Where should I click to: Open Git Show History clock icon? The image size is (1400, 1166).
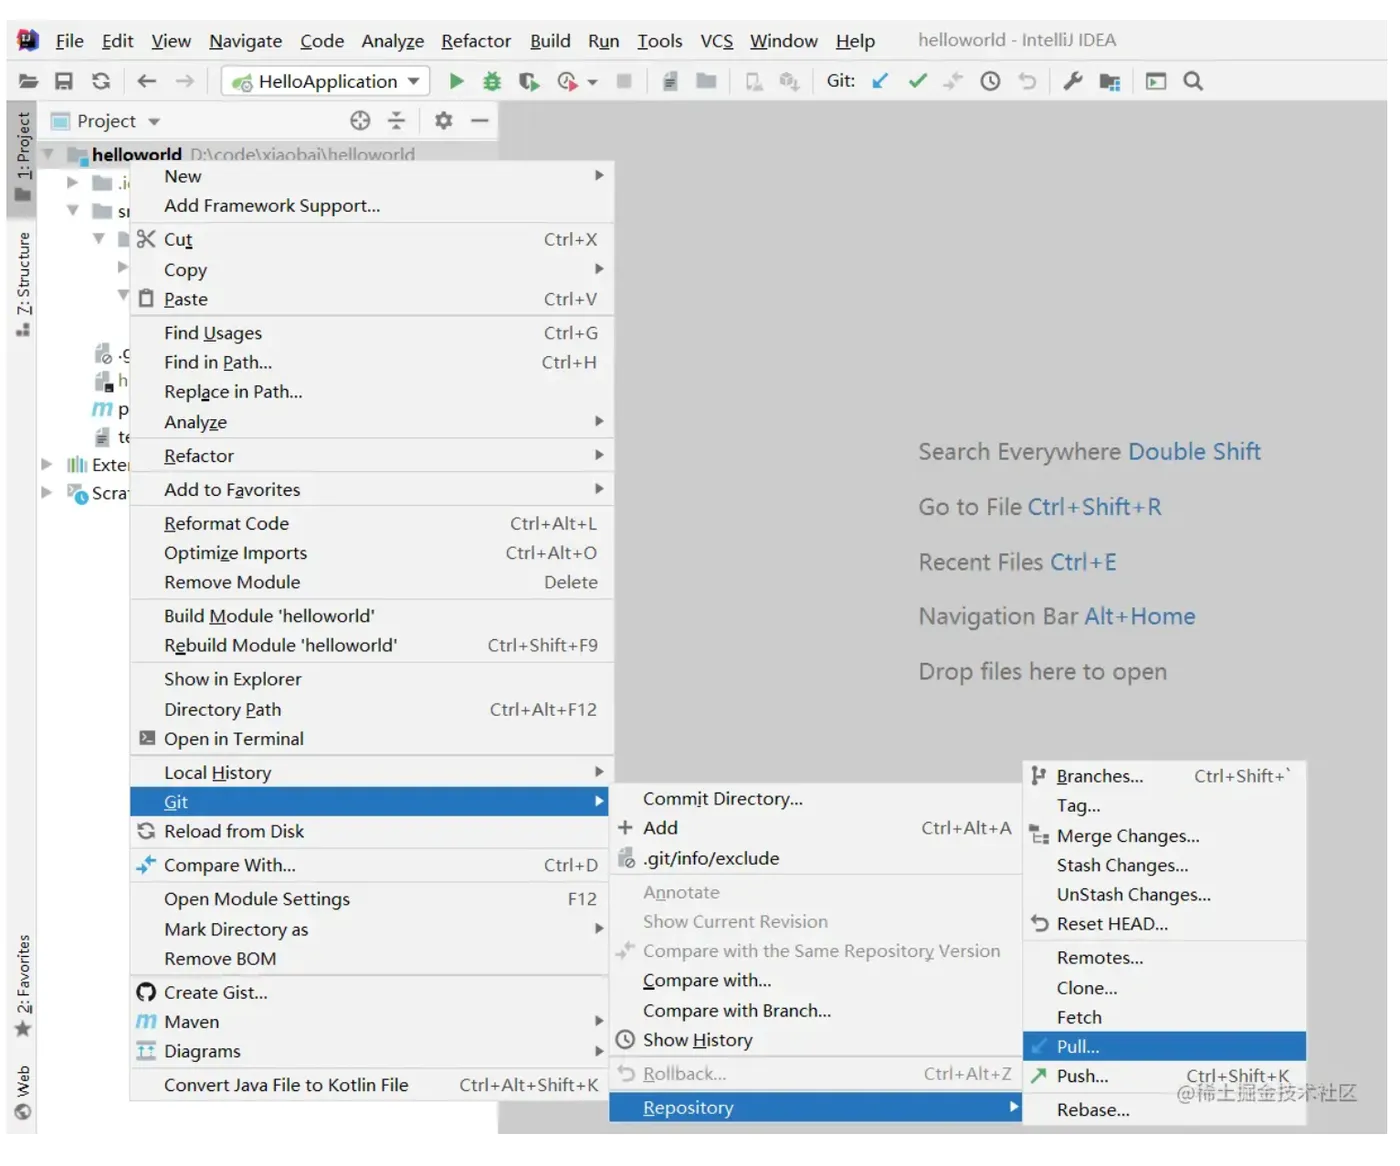(x=990, y=81)
